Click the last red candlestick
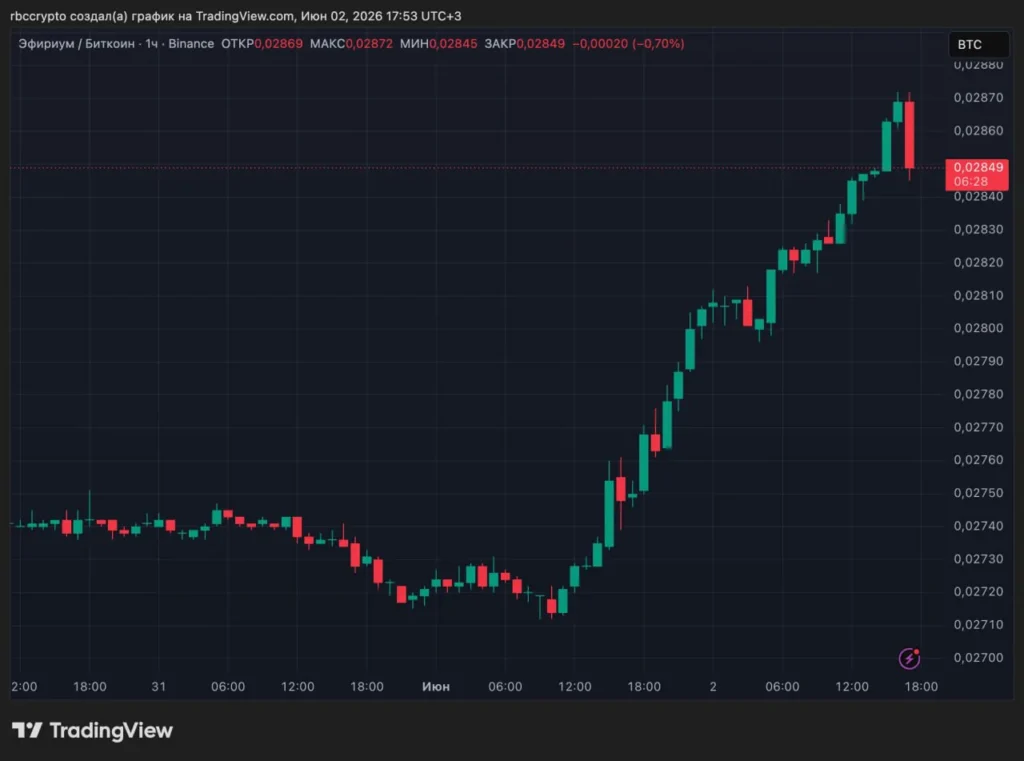Image resolution: width=1024 pixels, height=761 pixels. 909,135
